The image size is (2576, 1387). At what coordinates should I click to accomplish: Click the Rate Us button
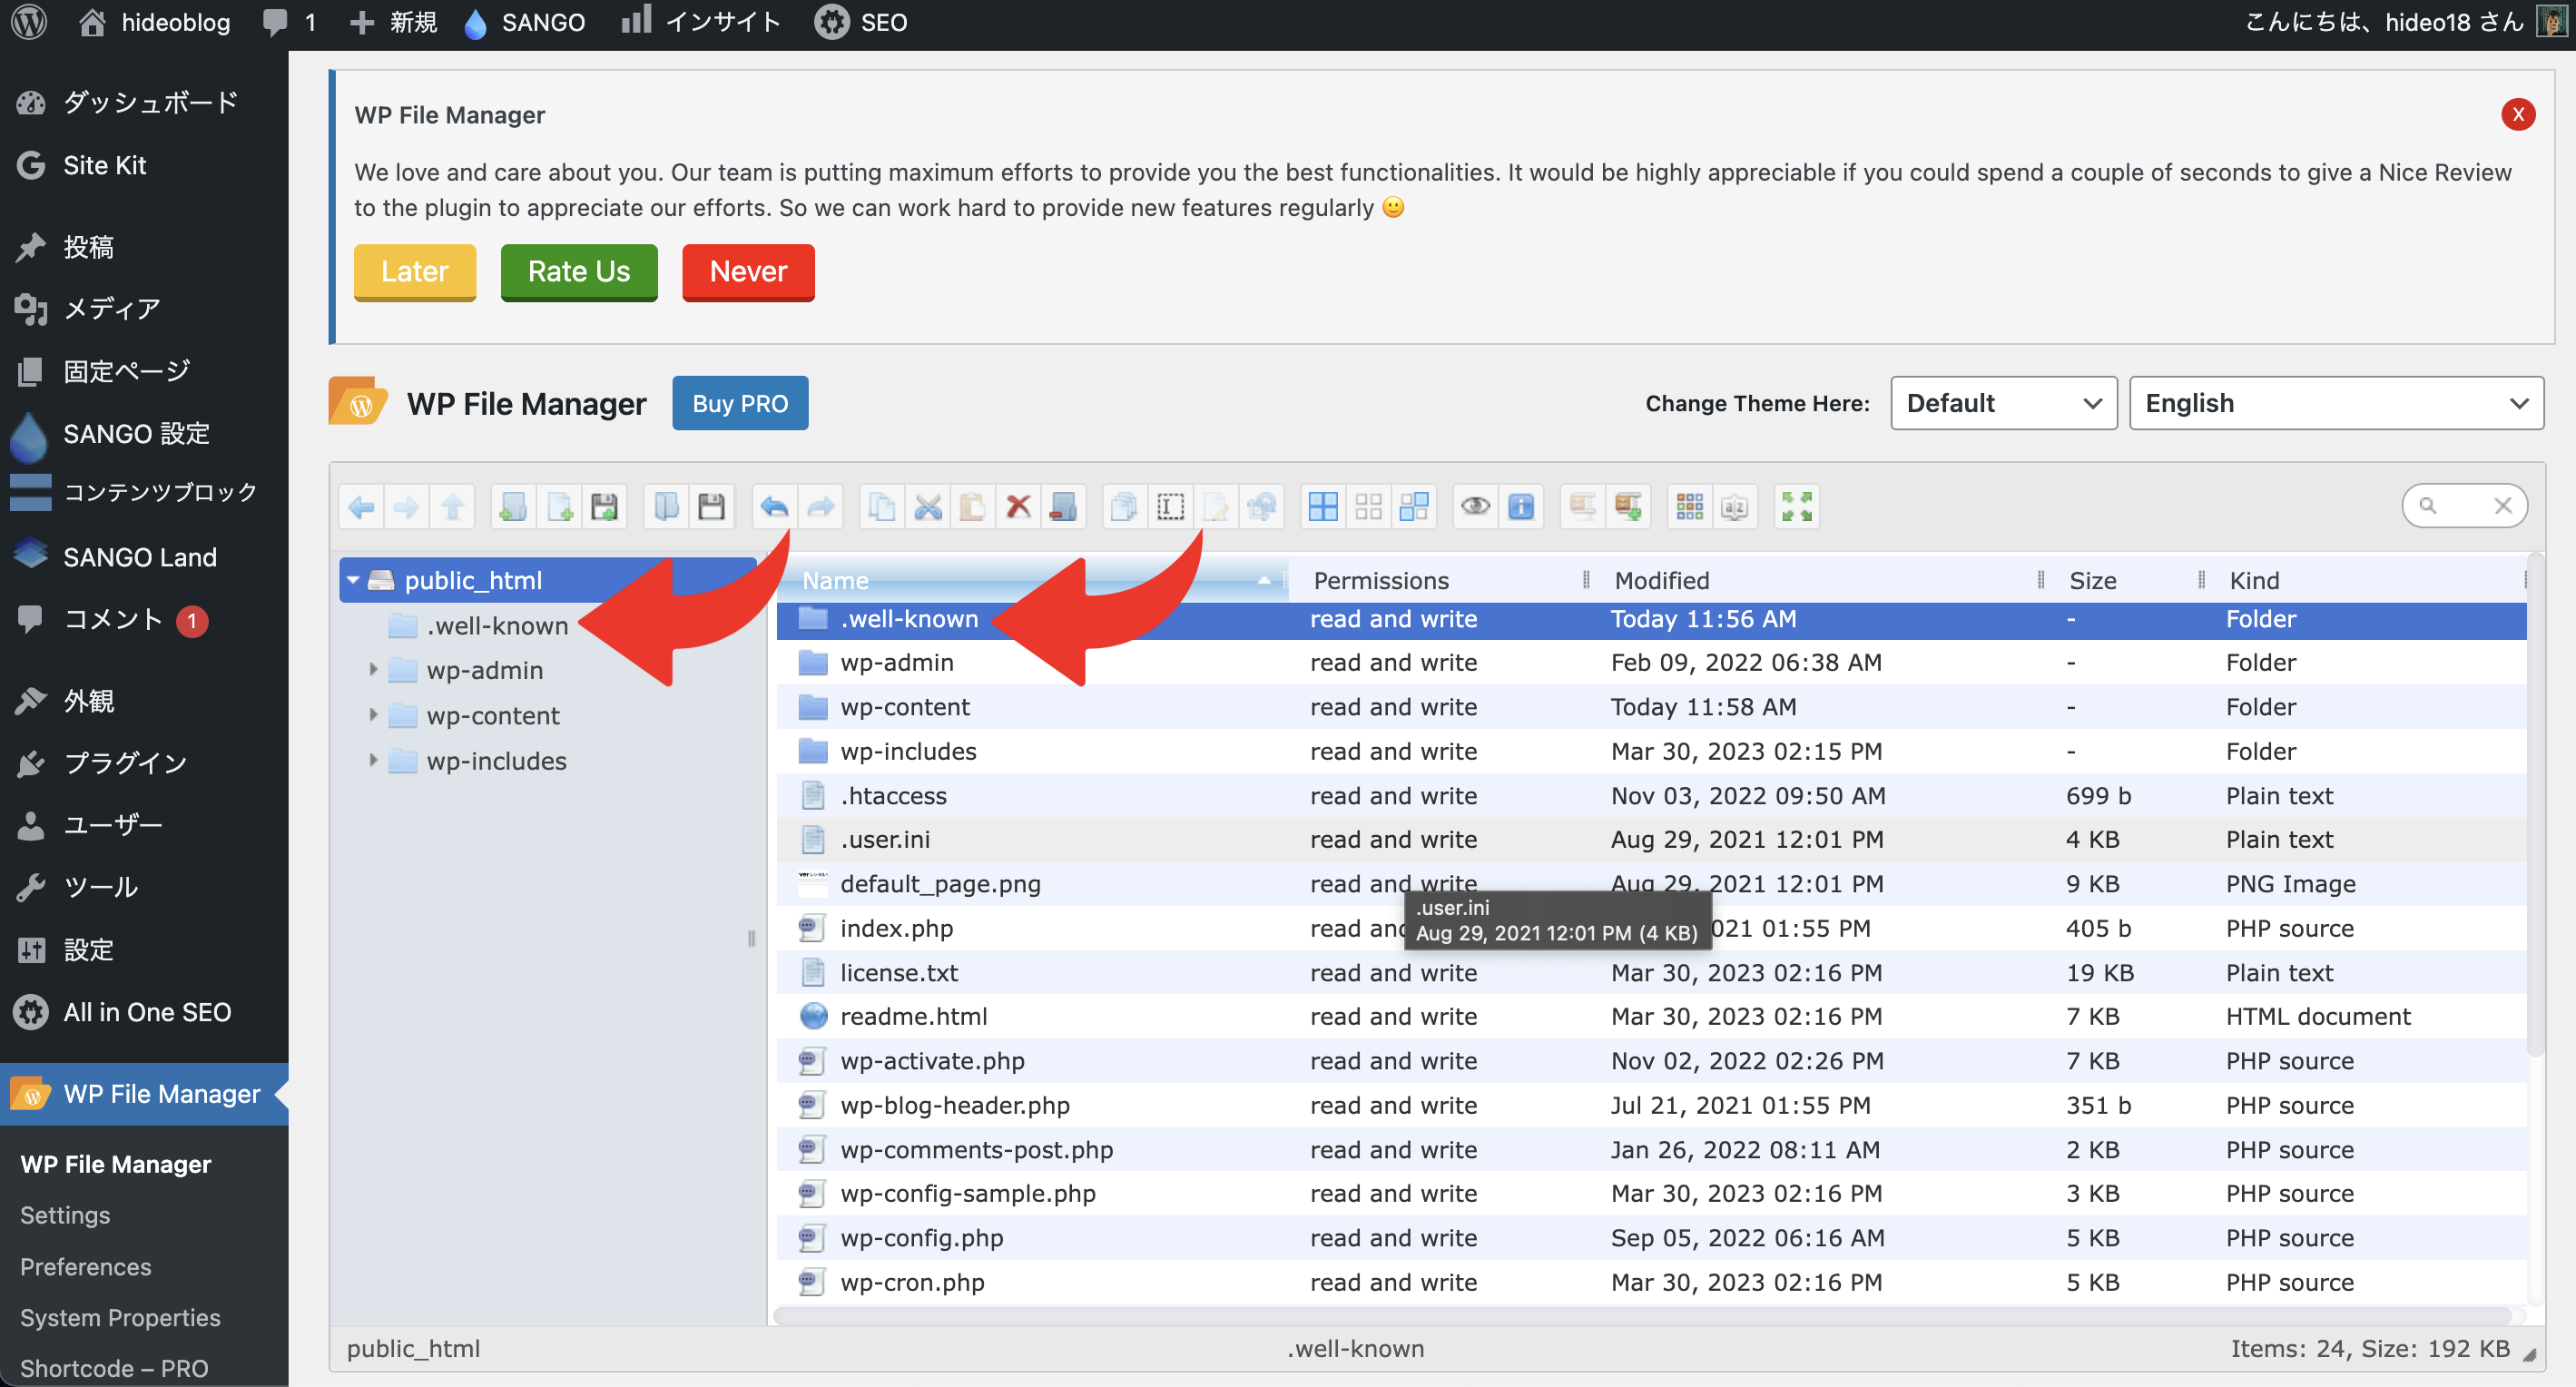pyautogui.click(x=579, y=271)
